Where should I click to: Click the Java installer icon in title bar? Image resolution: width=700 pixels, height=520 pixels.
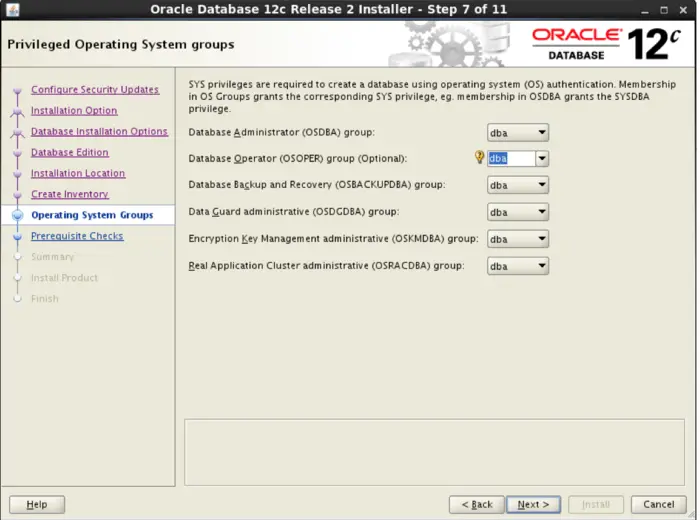13,9
